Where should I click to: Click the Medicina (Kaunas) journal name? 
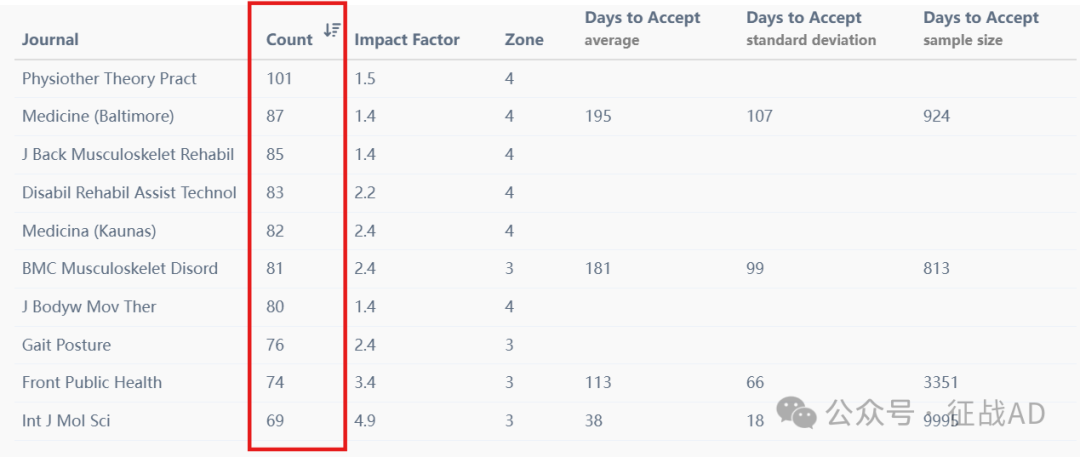coord(89,231)
